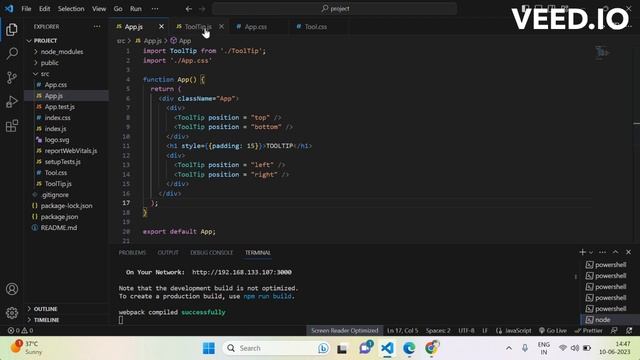This screenshot has width=640, height=360.
Task: Open Explorer more actions ellipsis
Action: 97,27
